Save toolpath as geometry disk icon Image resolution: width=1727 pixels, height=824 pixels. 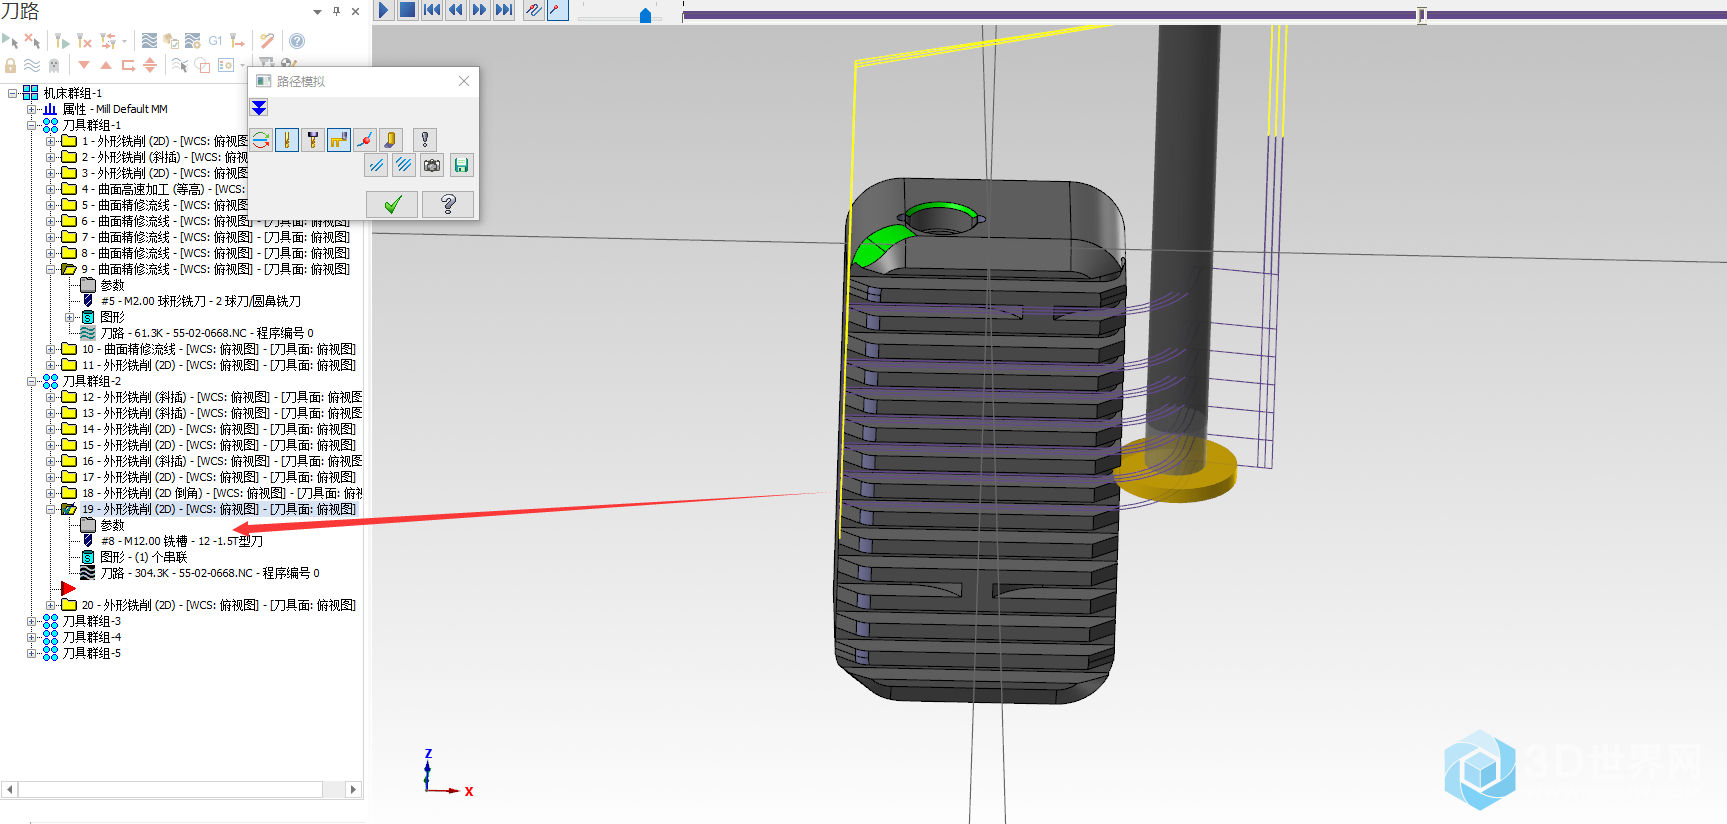tap(461, 165)
